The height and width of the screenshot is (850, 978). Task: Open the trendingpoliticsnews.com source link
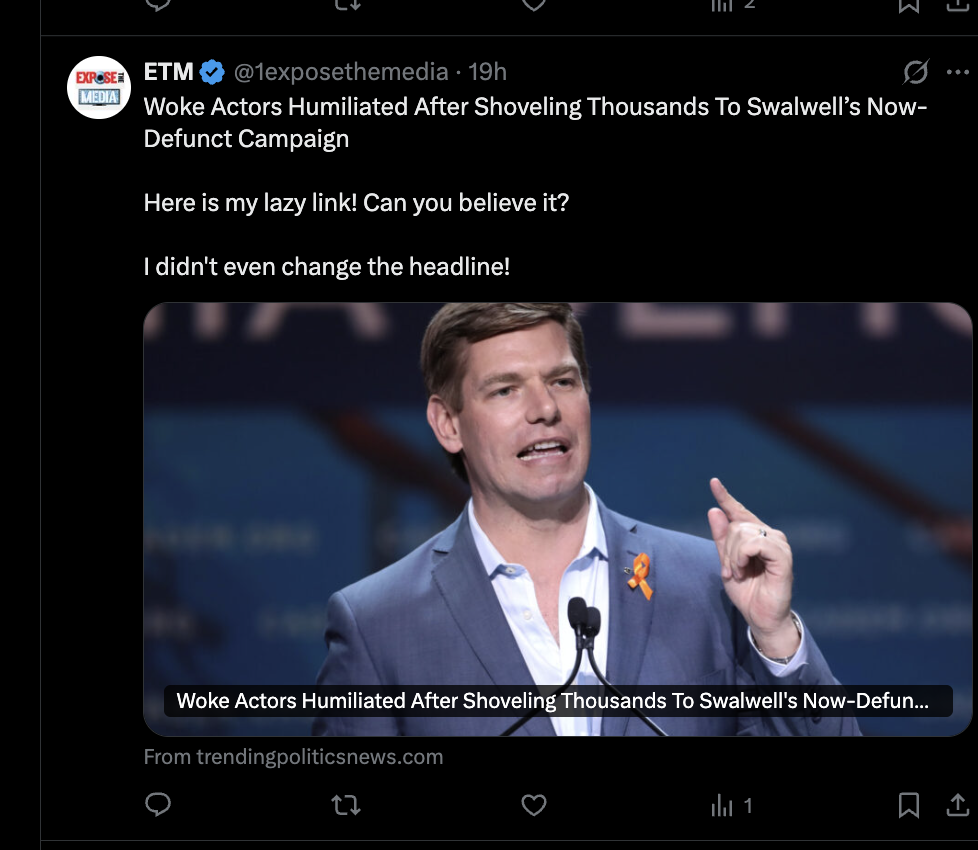point(293,757)
